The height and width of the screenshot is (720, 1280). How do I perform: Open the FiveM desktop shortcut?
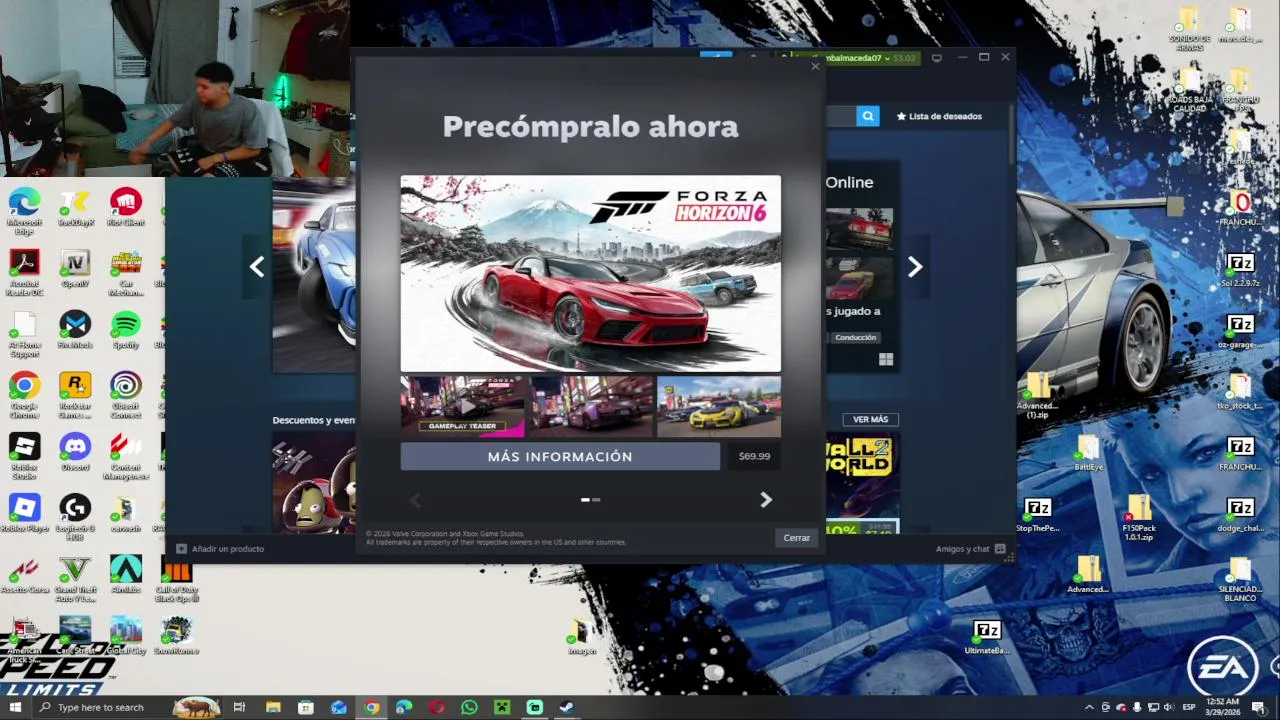[75, 330]
